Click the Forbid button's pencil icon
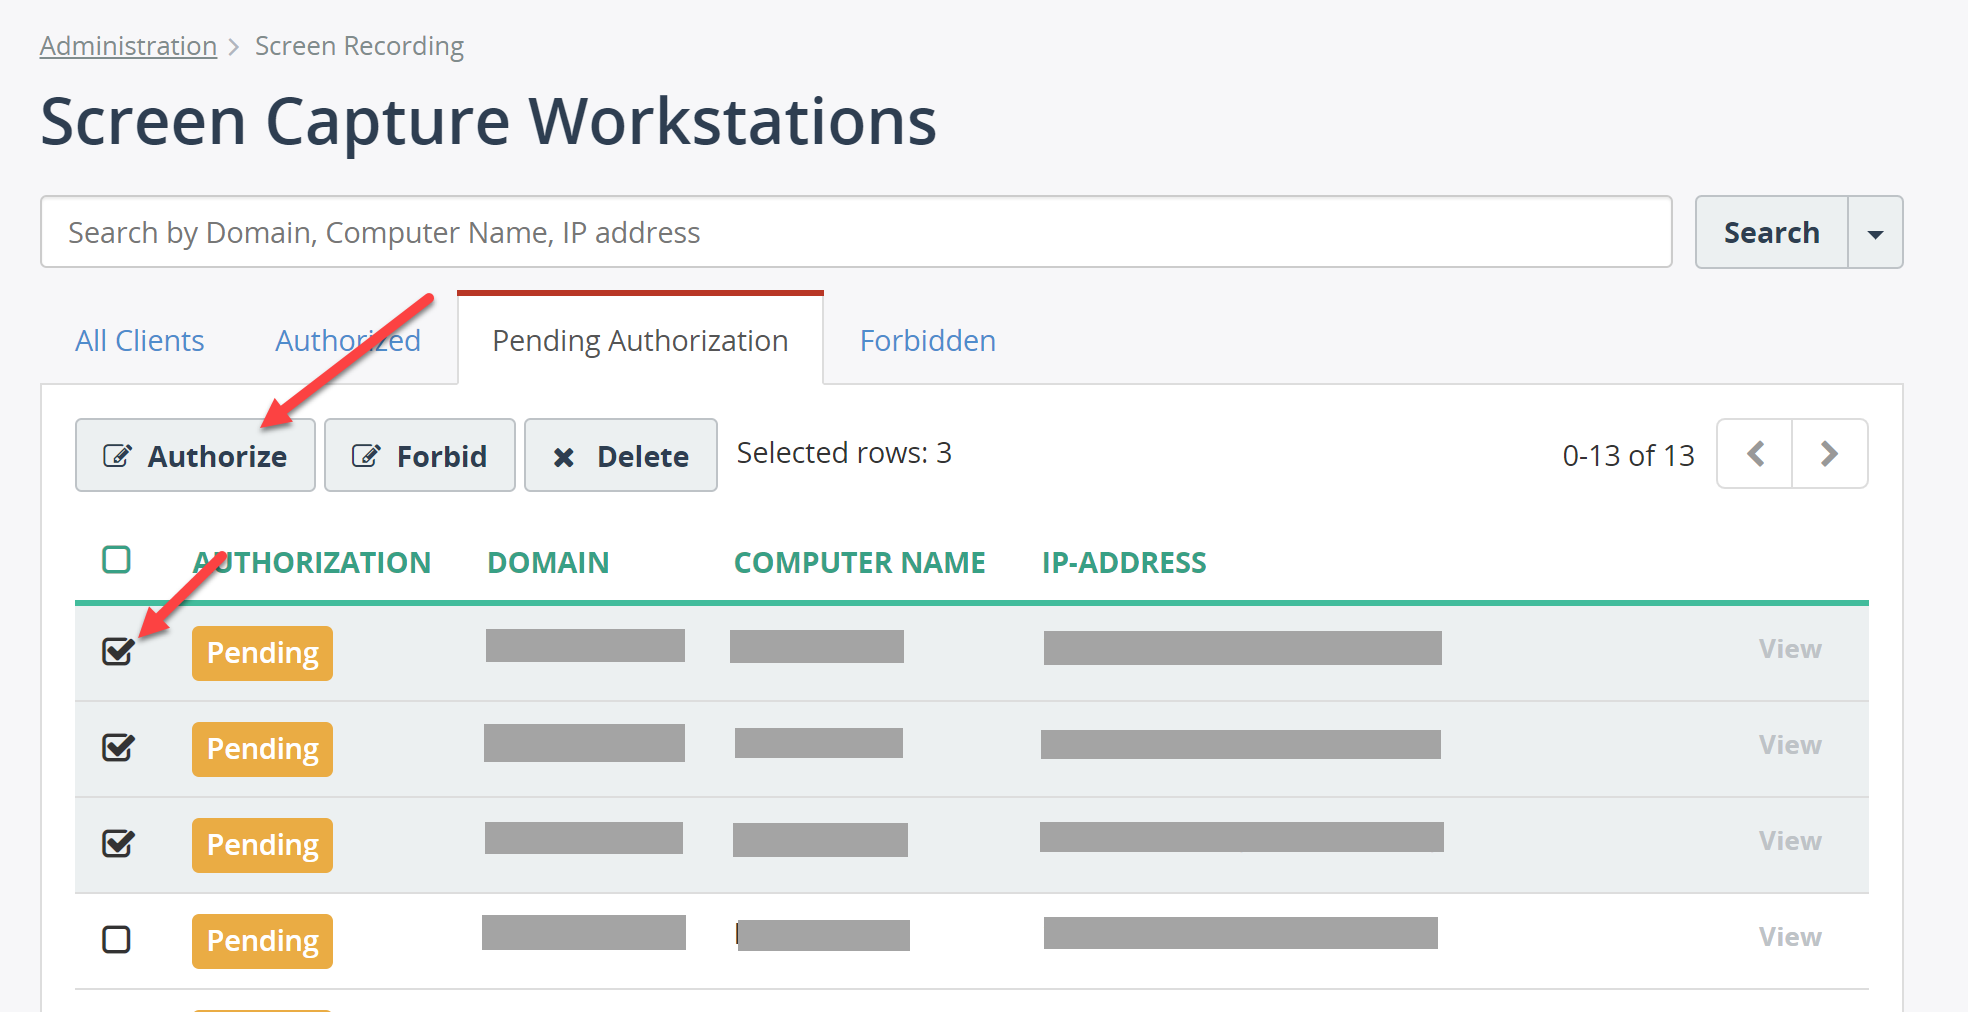 coord(367,455)
